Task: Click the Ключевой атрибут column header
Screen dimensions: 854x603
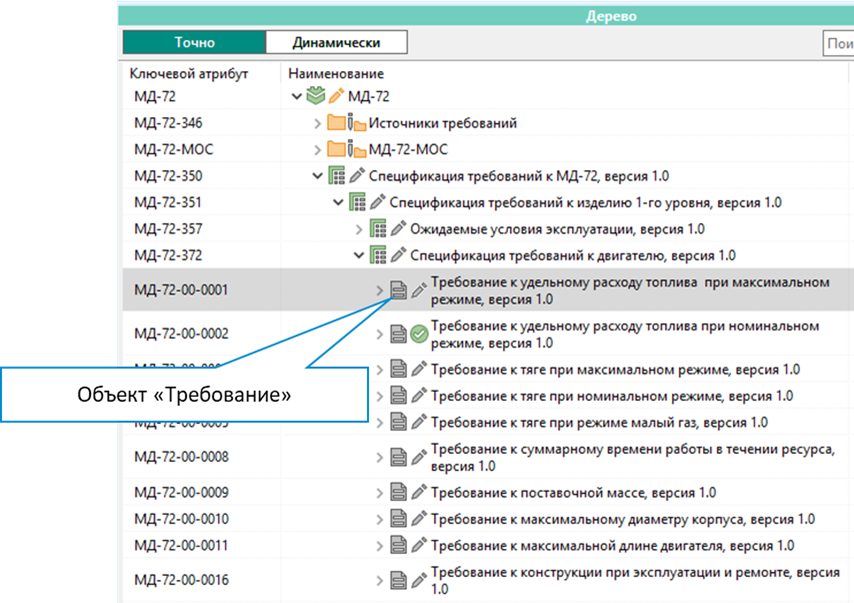Action: click(x=189, y=74)
